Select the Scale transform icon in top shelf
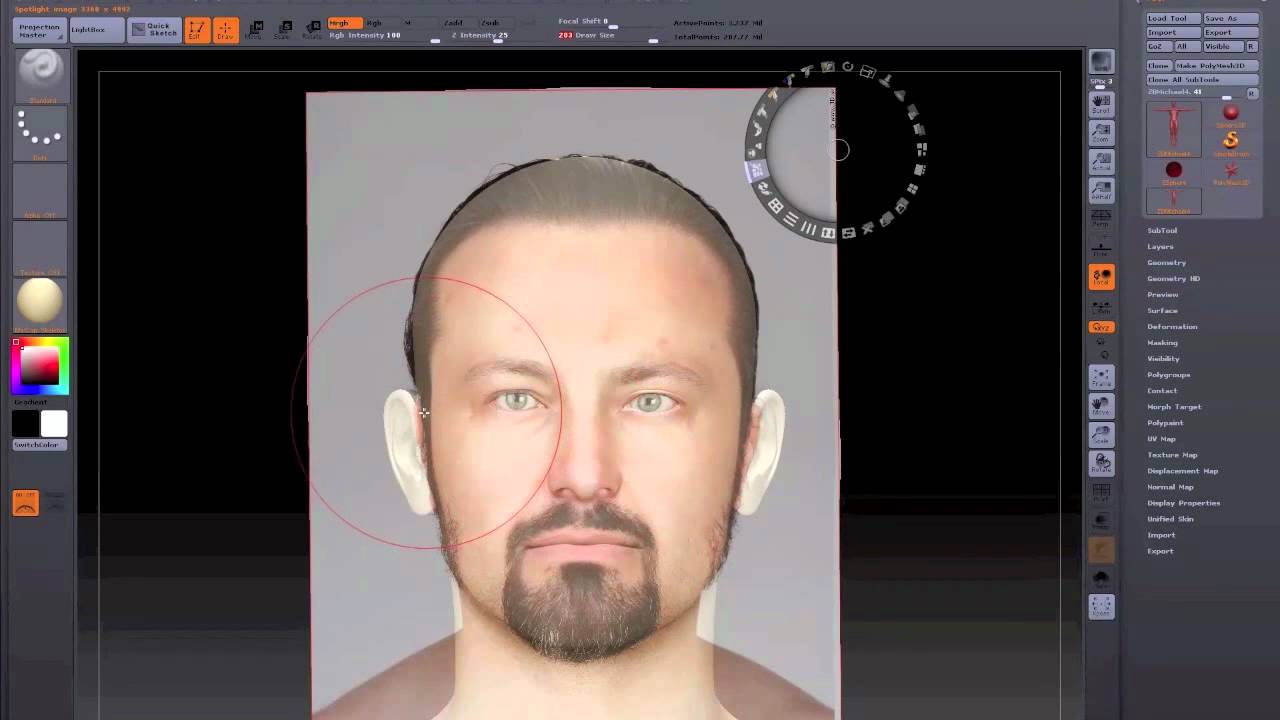 click(284, 30)
